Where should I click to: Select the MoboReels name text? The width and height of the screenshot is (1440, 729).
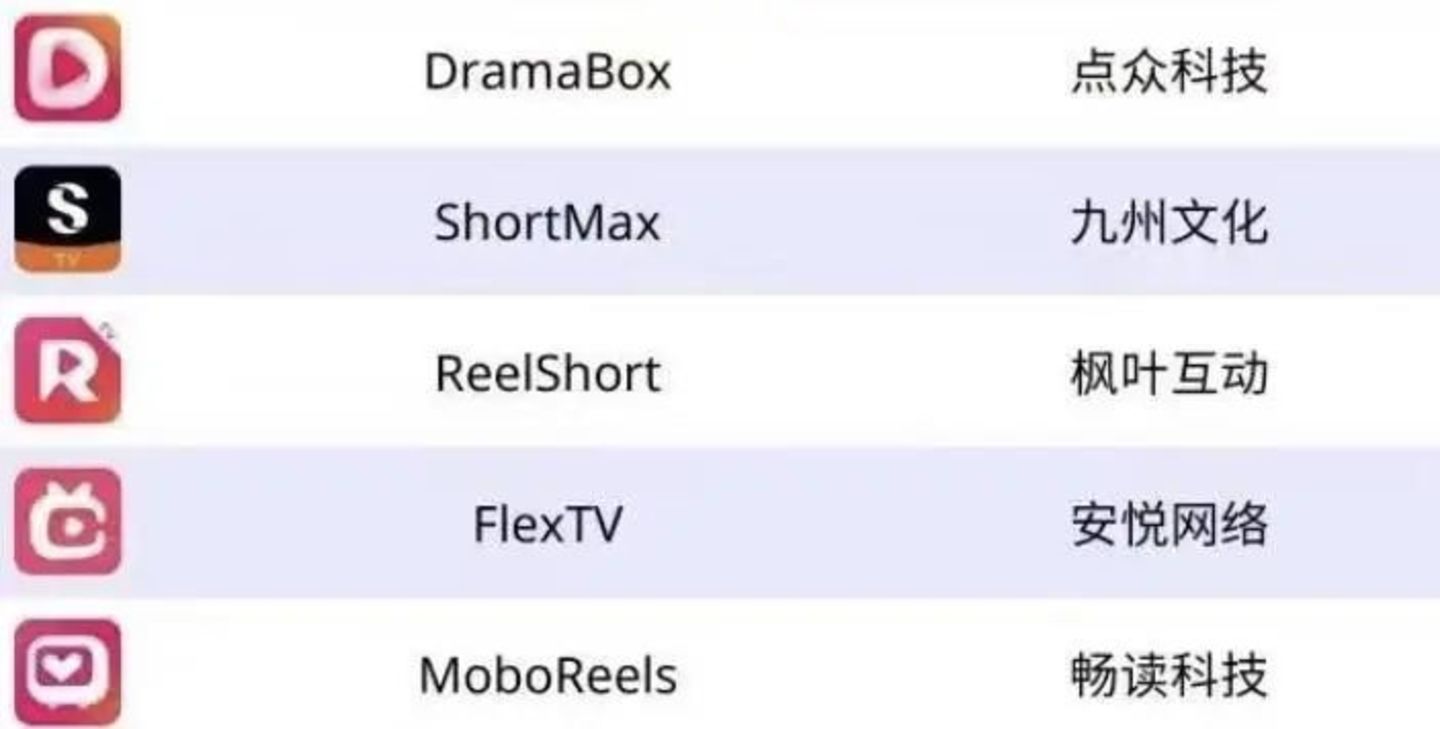547,676
